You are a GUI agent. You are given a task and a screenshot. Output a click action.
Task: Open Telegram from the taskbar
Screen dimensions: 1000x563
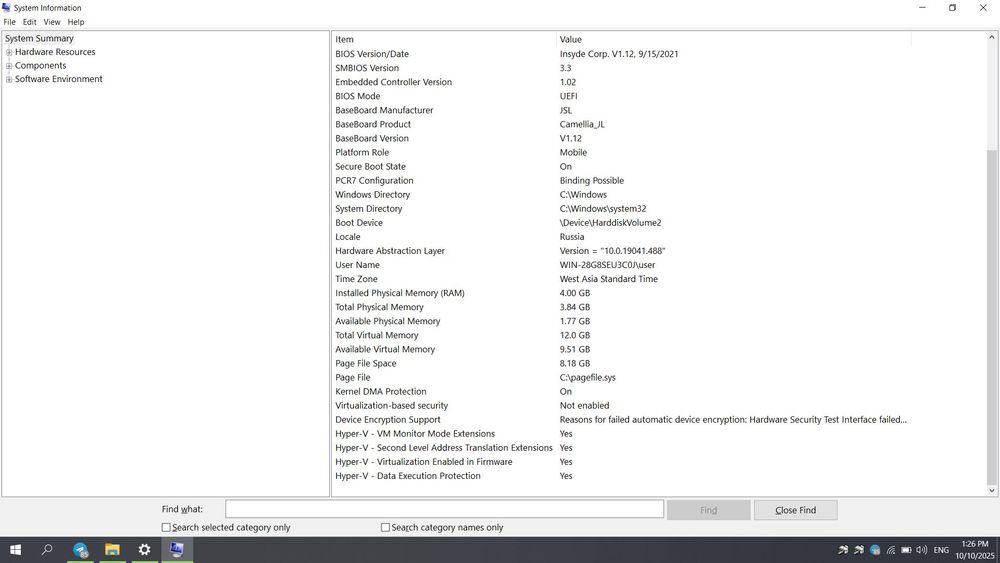coord(80,549)
